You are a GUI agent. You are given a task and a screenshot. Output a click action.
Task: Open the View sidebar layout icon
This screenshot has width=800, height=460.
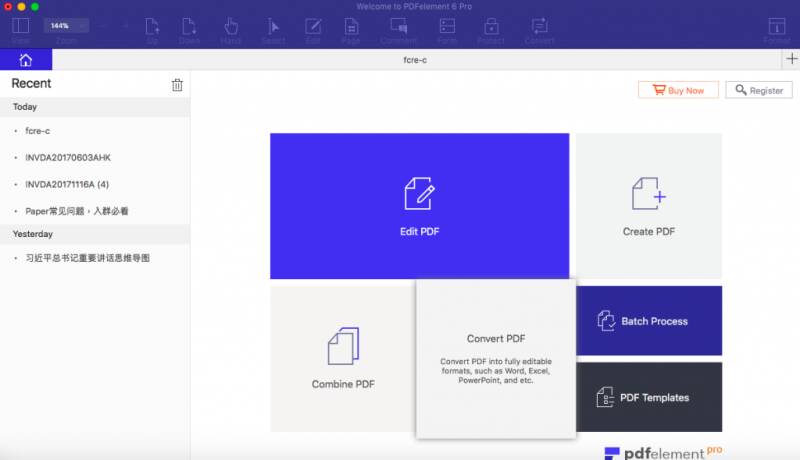click(x=20, y=26)
